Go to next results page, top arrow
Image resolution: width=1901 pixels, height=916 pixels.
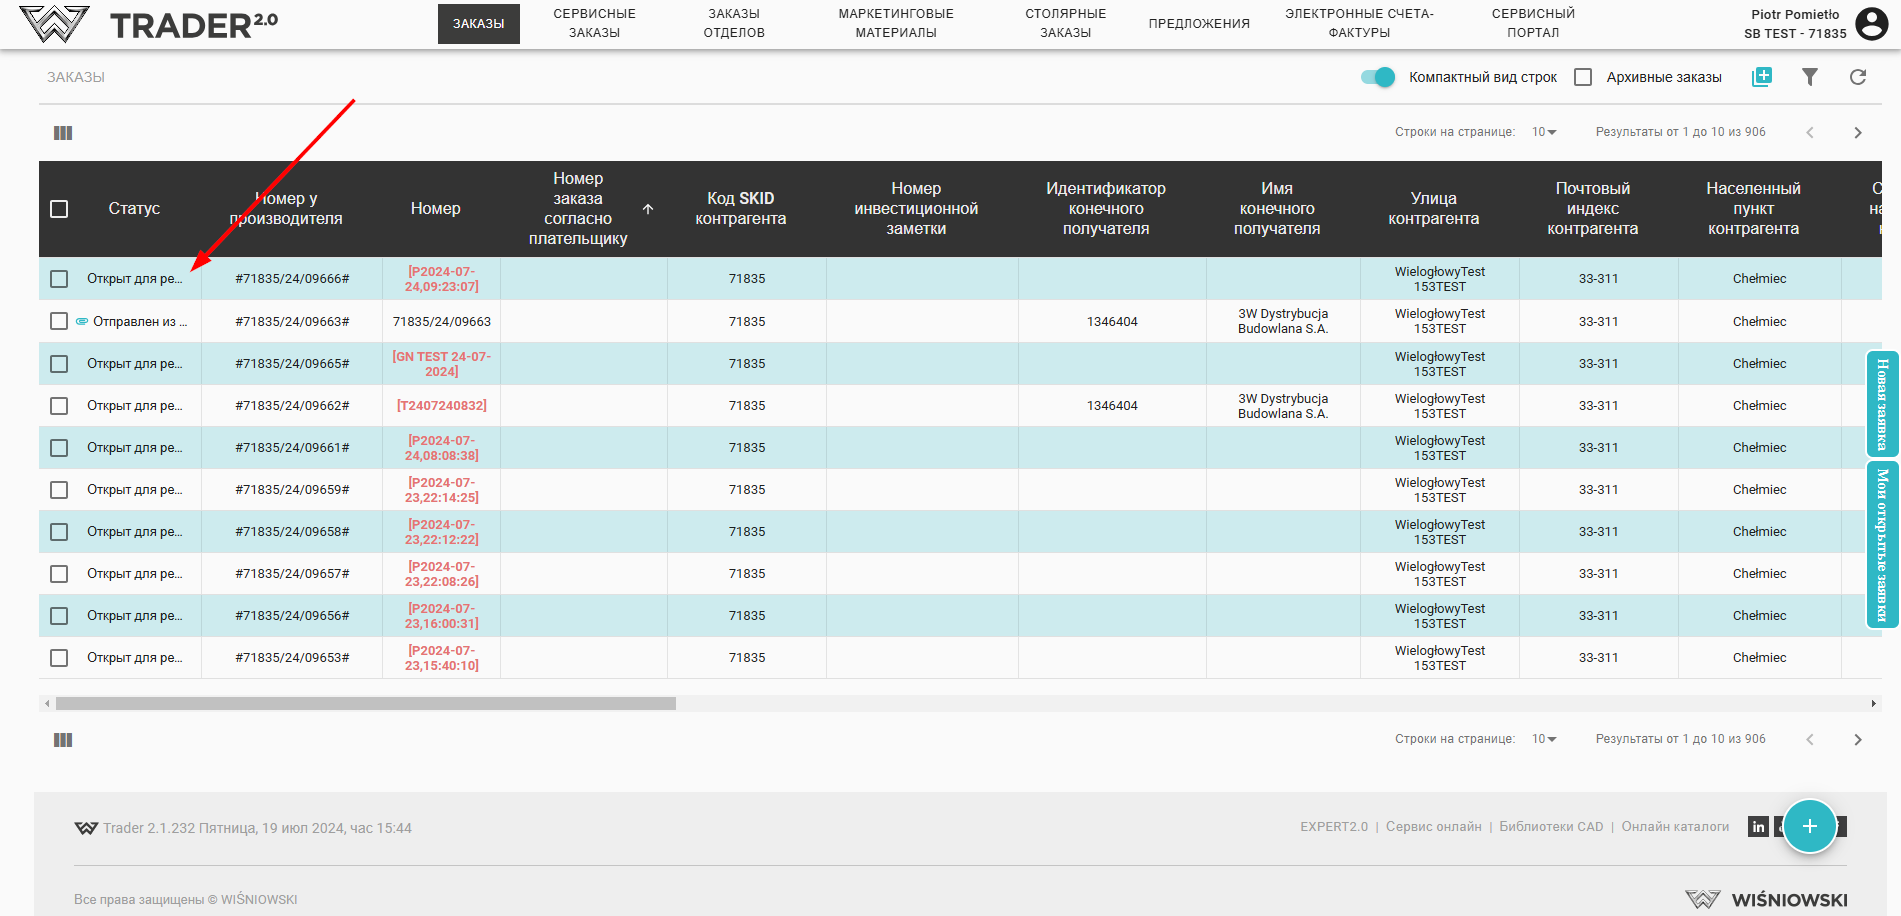click(1857, 133)
